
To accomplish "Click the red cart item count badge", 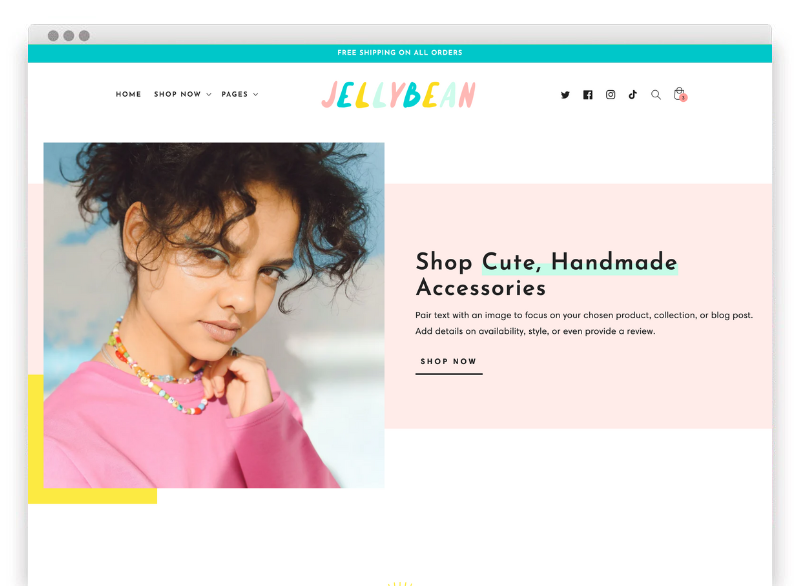I will point(684,98).
